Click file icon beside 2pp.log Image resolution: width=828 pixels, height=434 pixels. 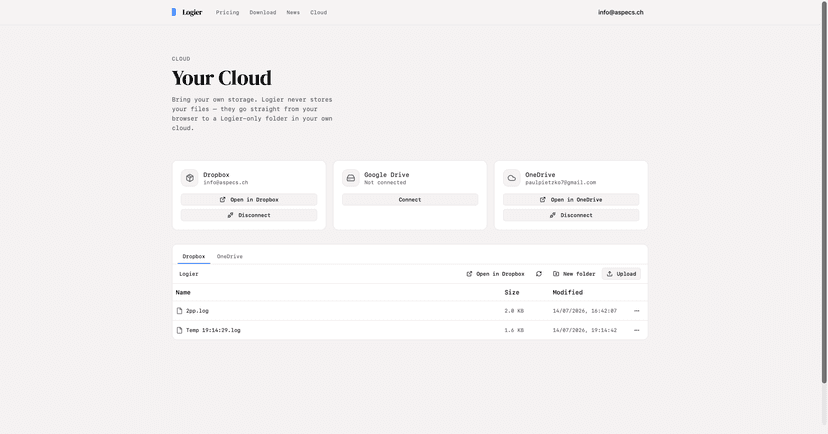pyautogui.click(x=179, y=311)
